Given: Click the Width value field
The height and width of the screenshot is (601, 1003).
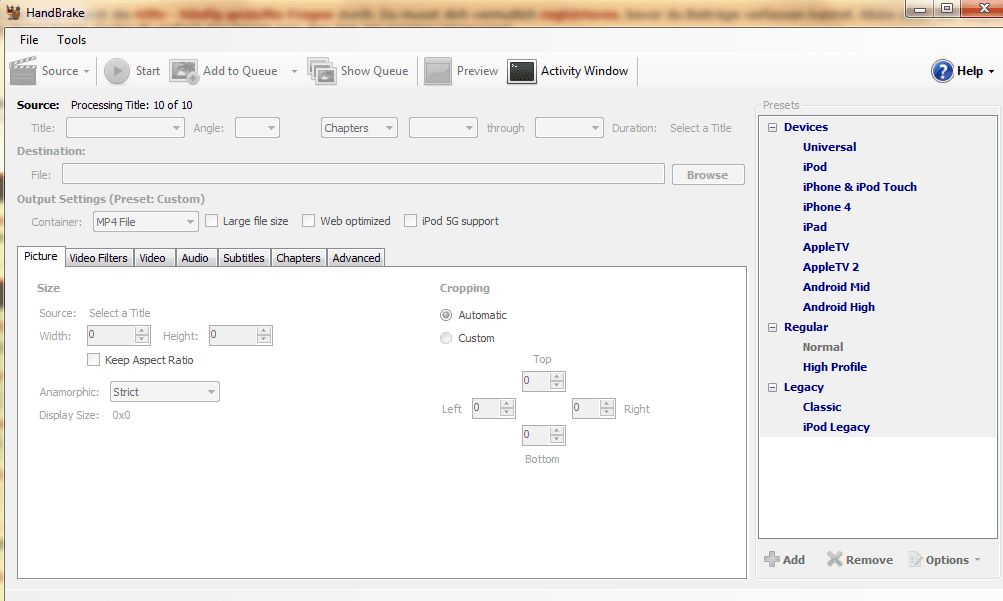Looking at the screenshot, I should (x=110, y=335).
